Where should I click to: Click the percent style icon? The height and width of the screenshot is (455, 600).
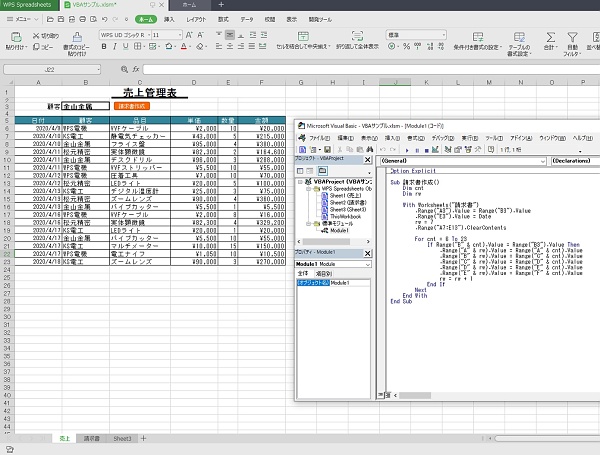(406, 46)
